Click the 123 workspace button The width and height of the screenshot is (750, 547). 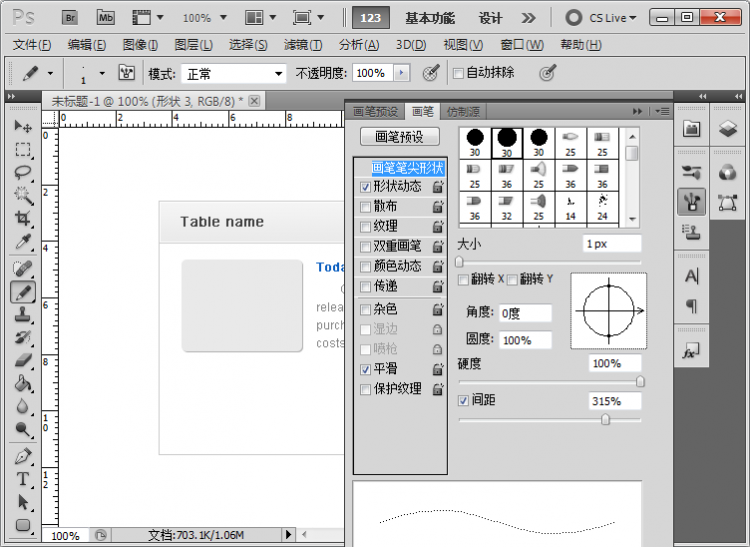coord(371,18)
